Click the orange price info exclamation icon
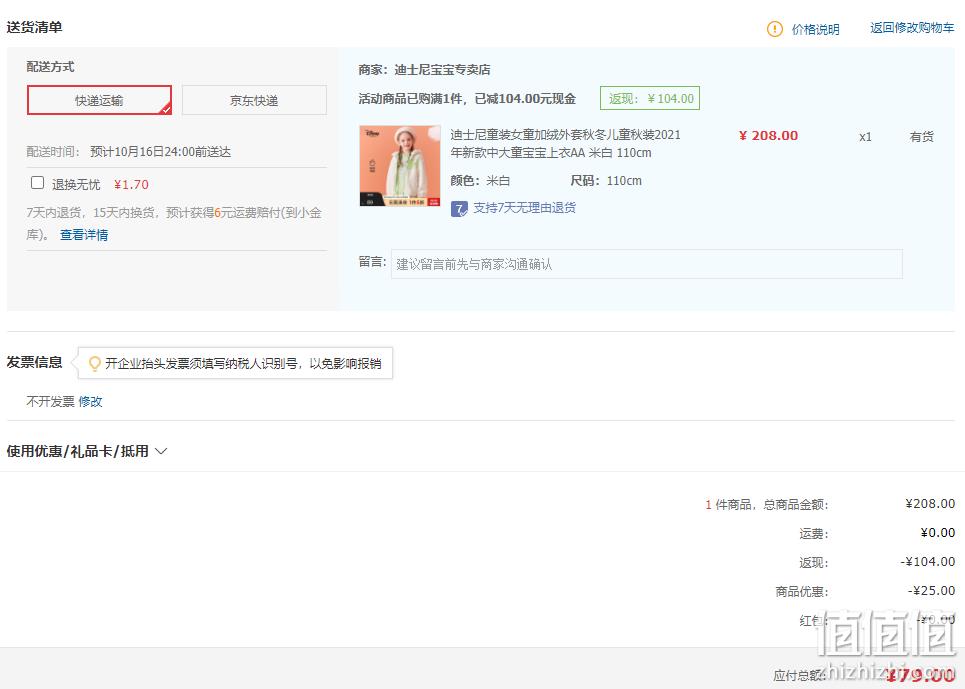This screenshot has height=689, width=965. coord(774,29)
